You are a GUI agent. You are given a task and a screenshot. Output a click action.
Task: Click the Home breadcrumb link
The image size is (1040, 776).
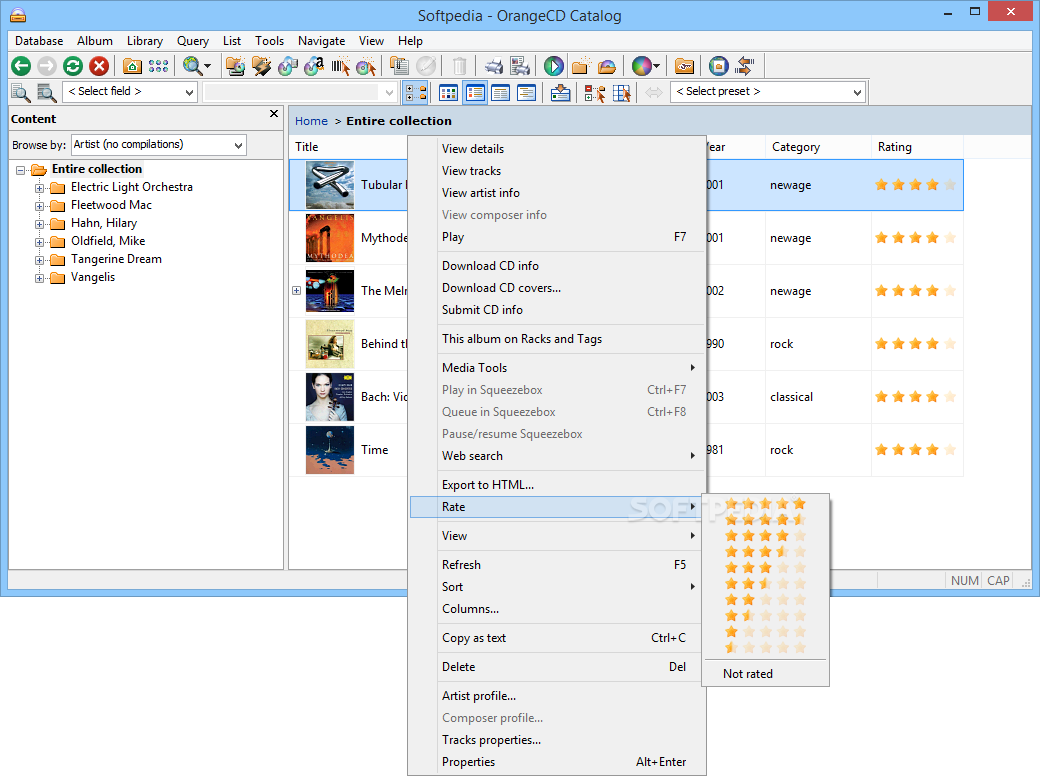pos(311,121)
